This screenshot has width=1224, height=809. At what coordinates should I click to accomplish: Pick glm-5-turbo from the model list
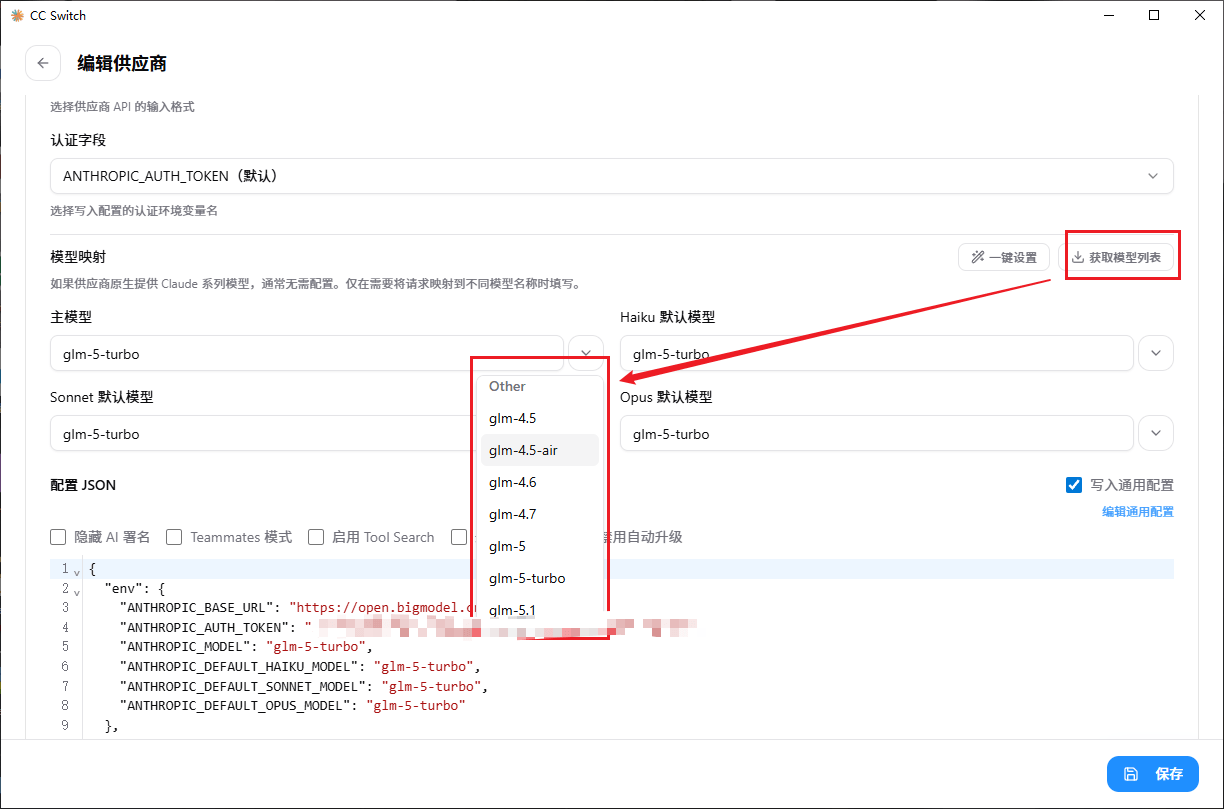pos(540,578)
